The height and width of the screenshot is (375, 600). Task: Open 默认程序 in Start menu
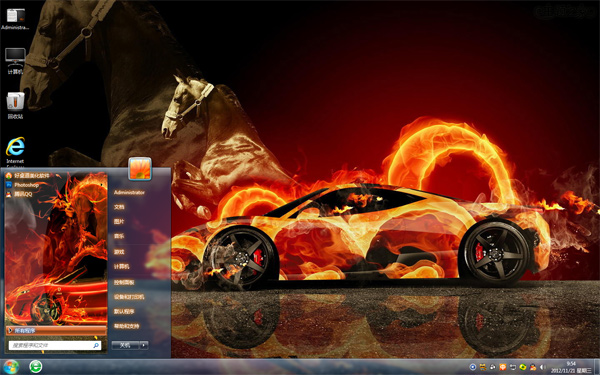coord(124,311)
